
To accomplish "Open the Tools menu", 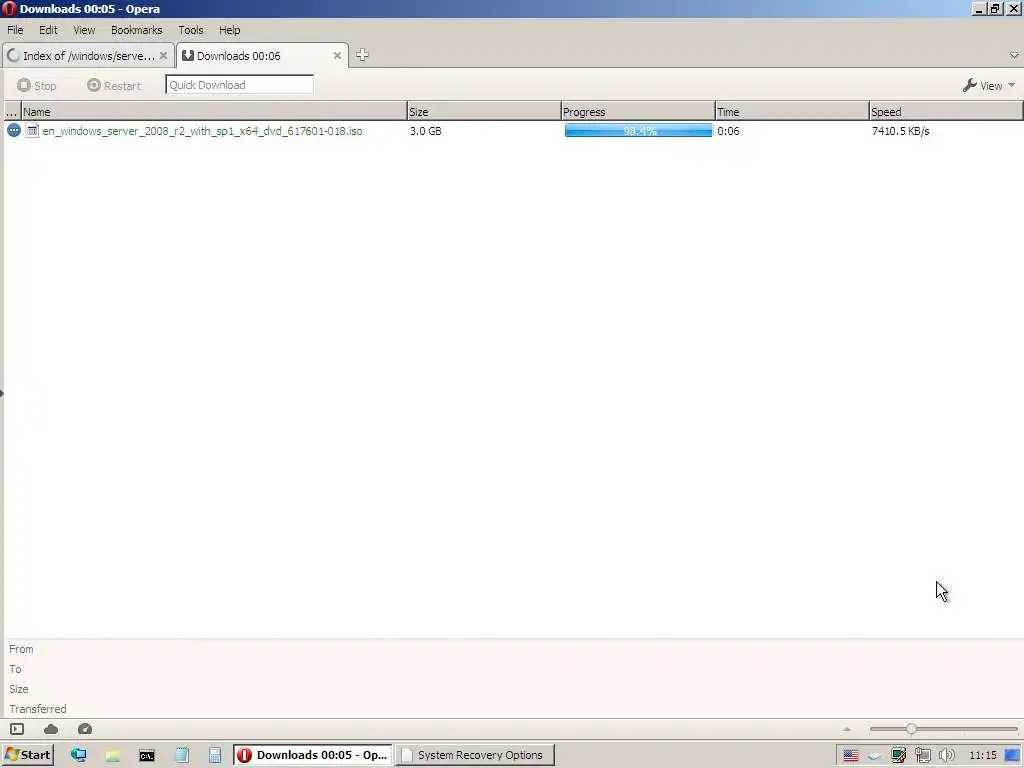I will click(x=191, y=30).
